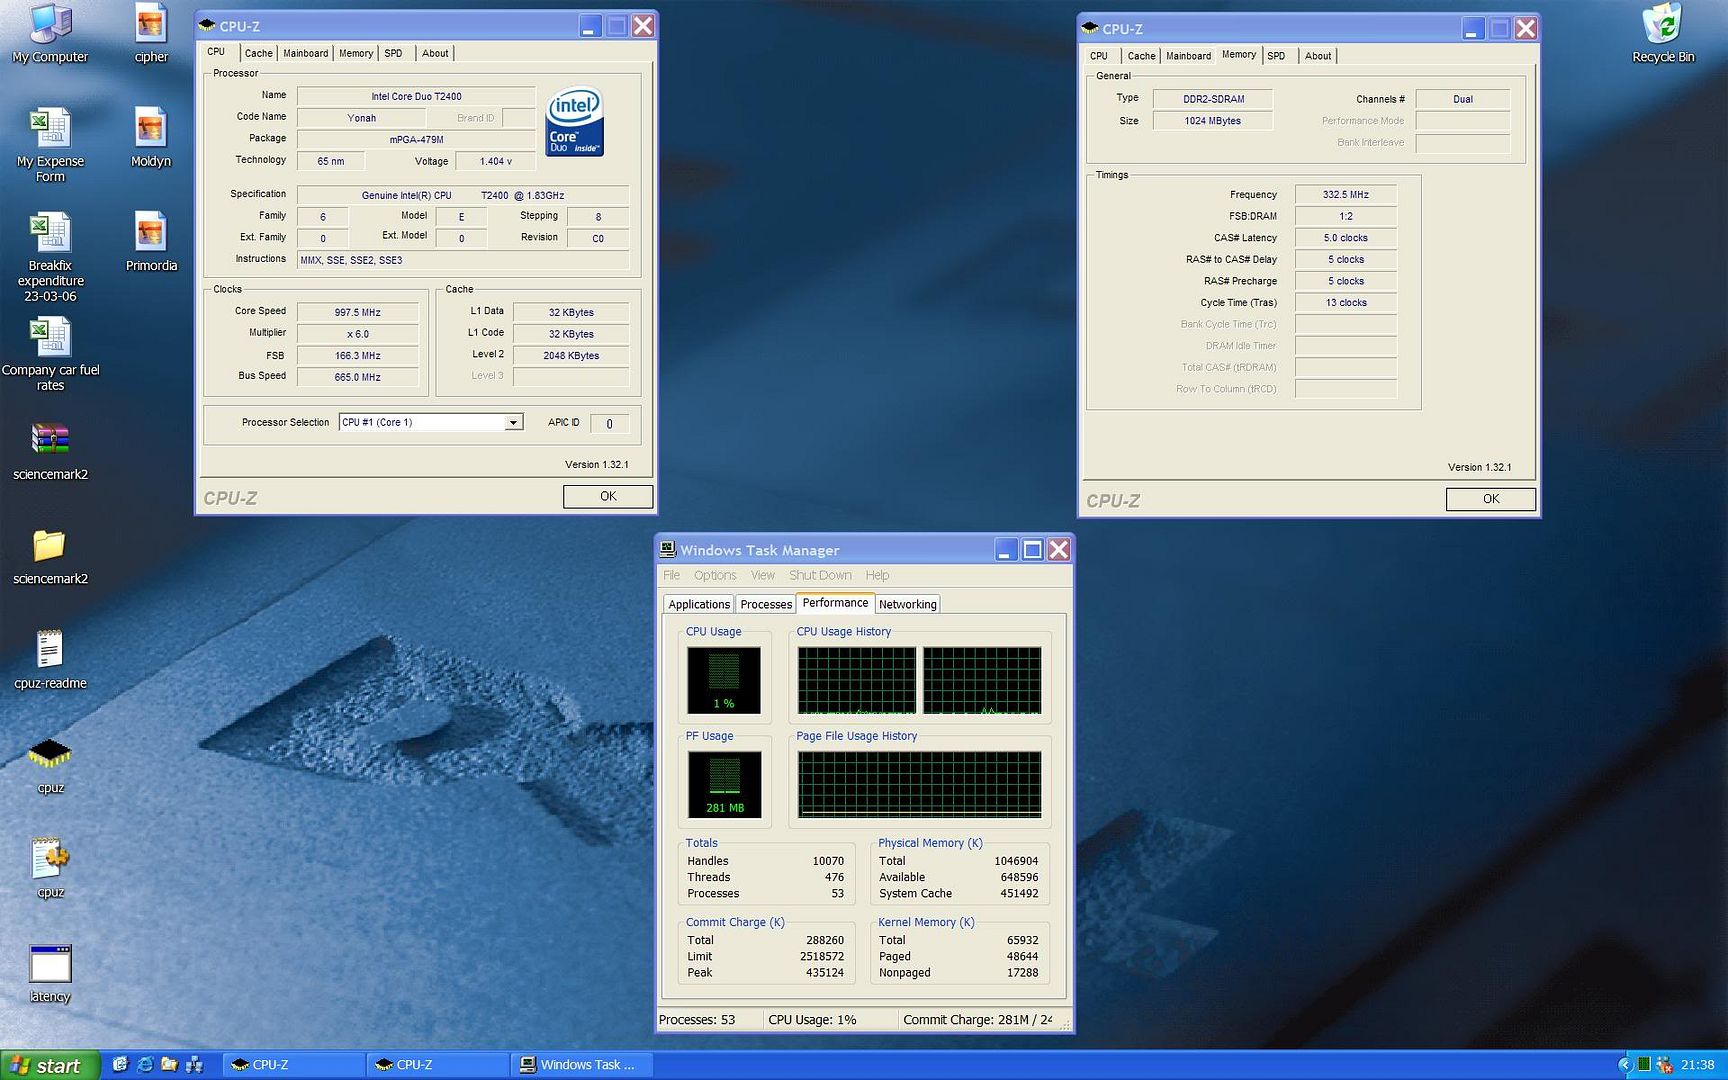Open SPD tab in right CPU-Z window

point(1276,56)
